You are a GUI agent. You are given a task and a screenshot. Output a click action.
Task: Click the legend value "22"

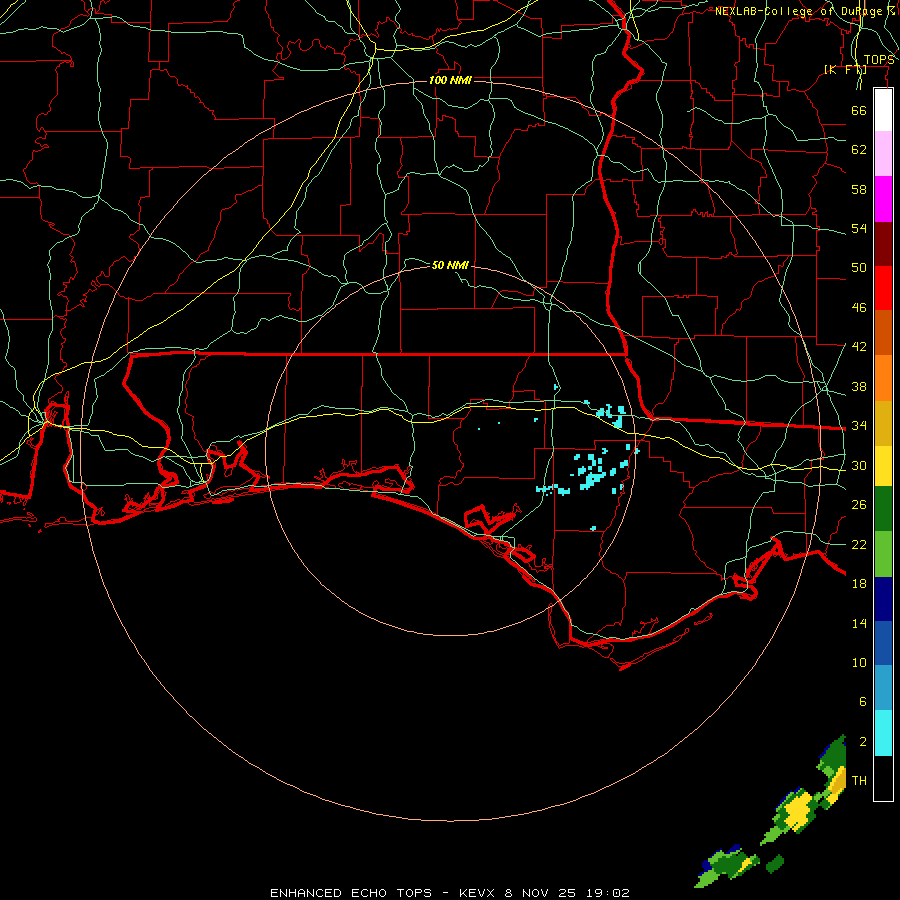click(859, 544)
